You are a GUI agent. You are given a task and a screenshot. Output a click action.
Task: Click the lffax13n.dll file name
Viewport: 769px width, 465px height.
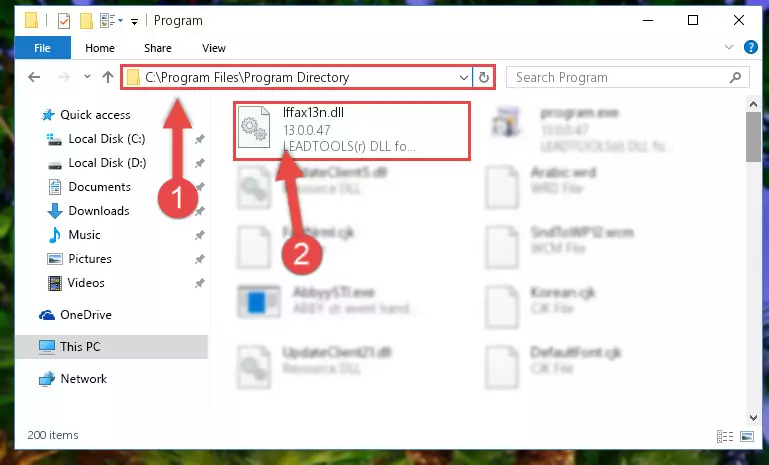pos(313,112)
